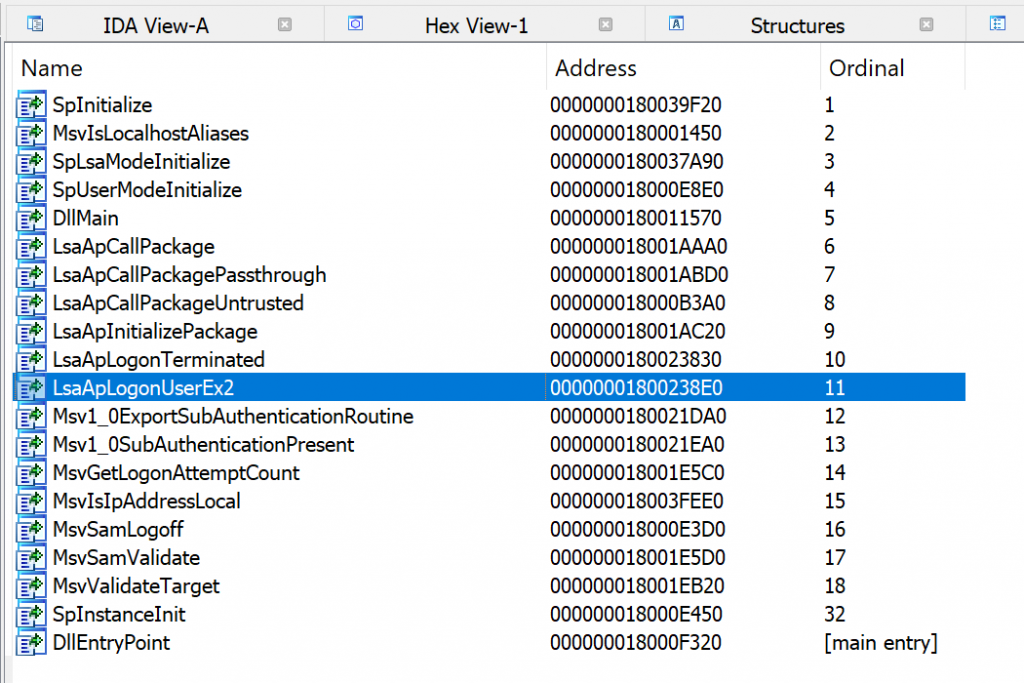Open the Hex View-1 tab

[476, 26]
